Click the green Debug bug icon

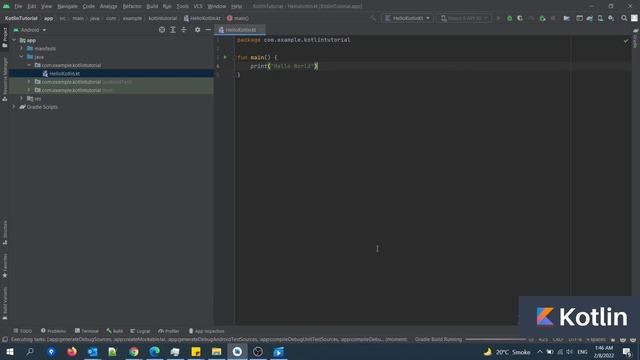[x=509, y=18]
